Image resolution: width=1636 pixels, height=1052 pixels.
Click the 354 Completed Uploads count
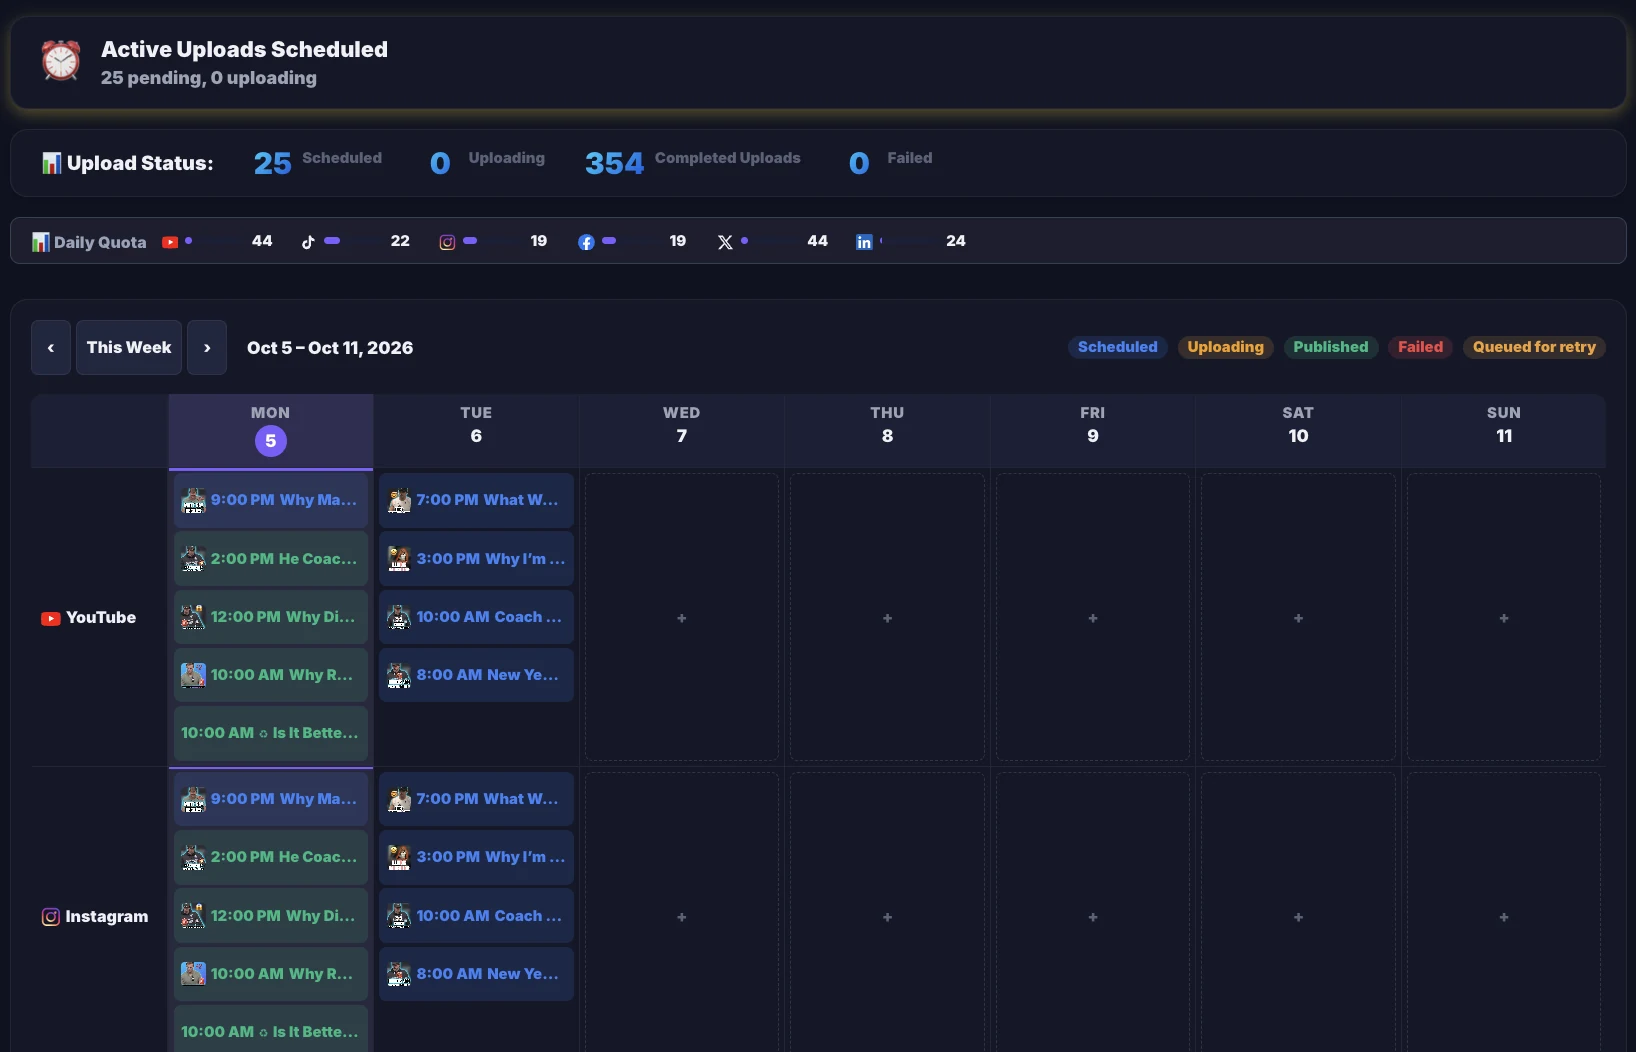pyautogui.click(x=614, y=163)
